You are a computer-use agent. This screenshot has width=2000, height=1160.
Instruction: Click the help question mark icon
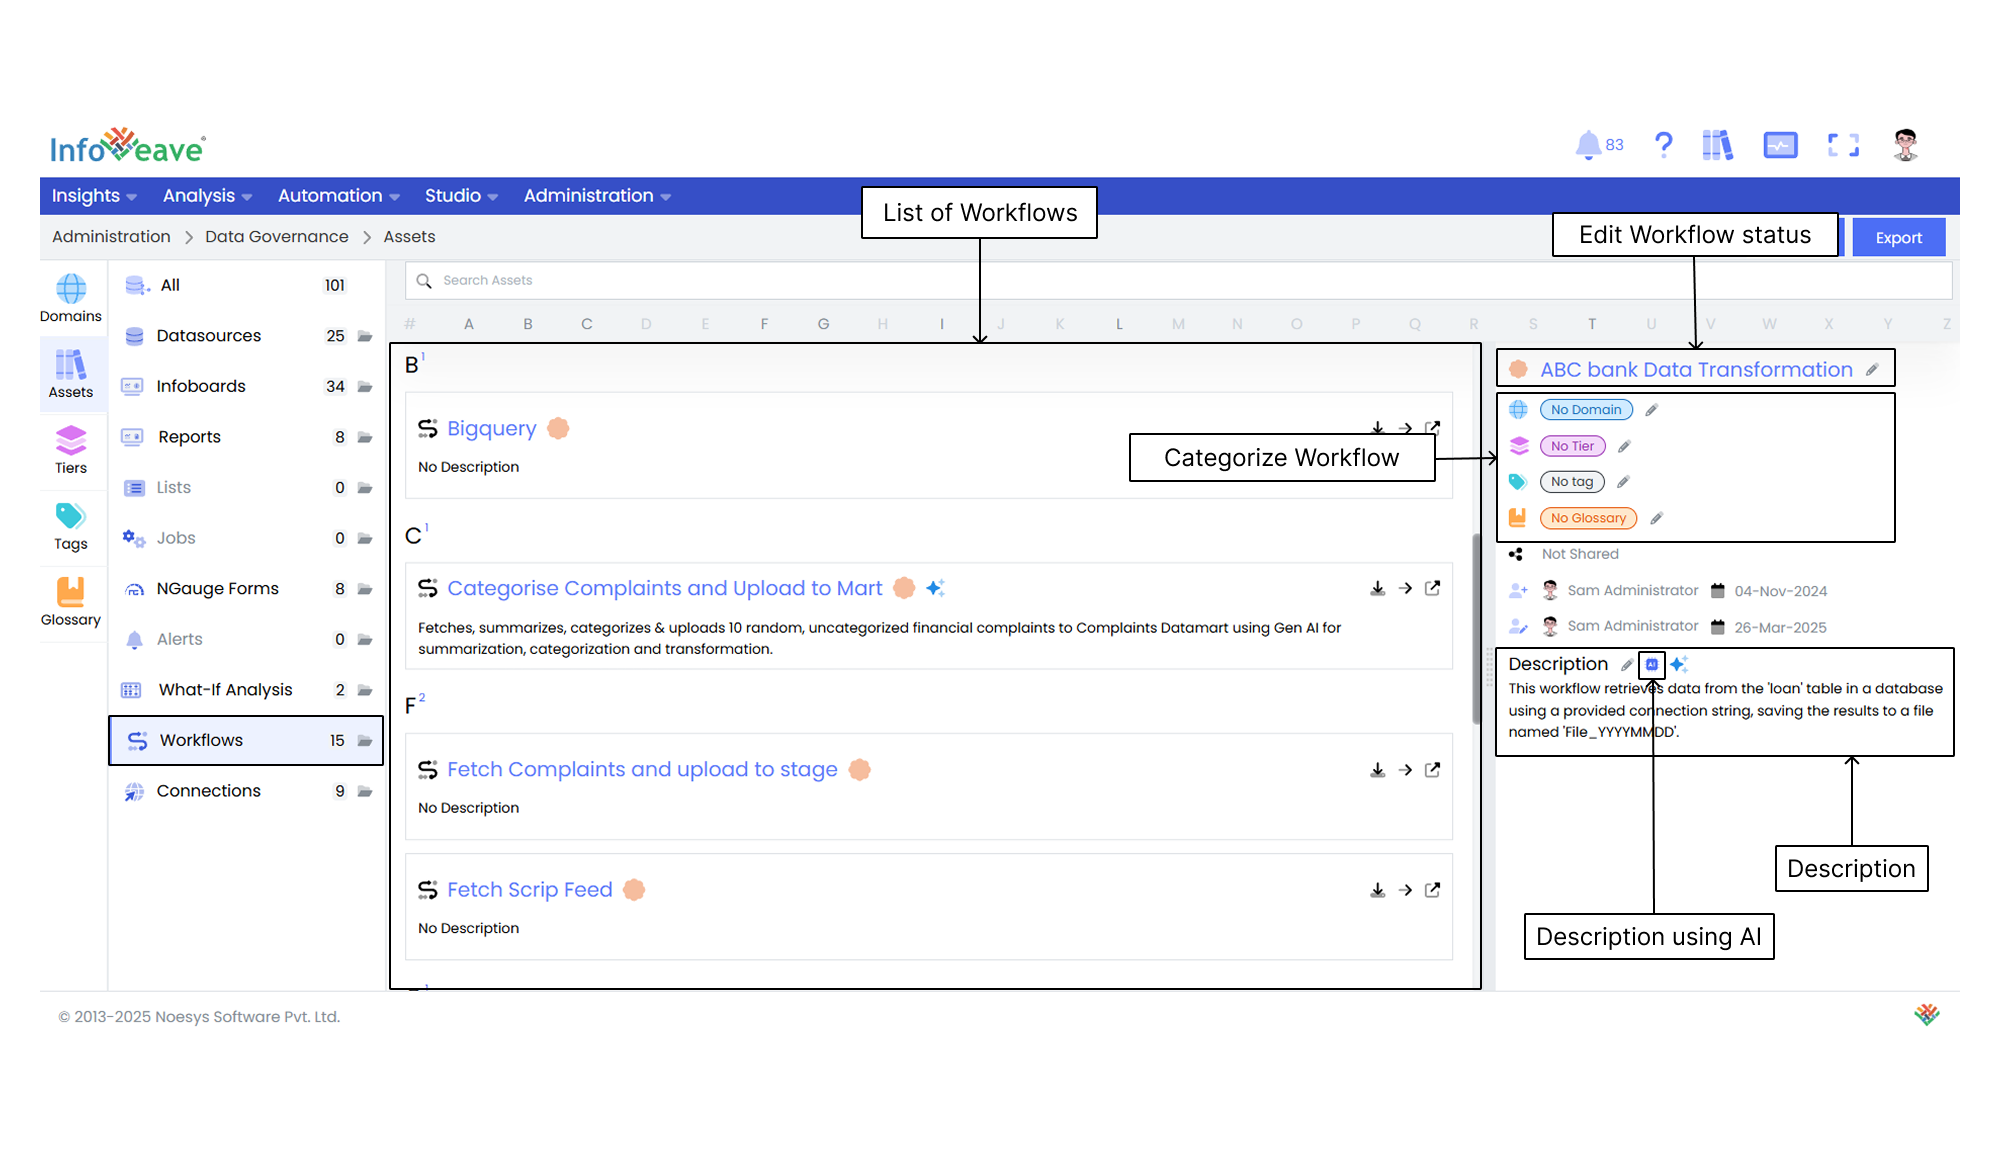click(1663, 145)
